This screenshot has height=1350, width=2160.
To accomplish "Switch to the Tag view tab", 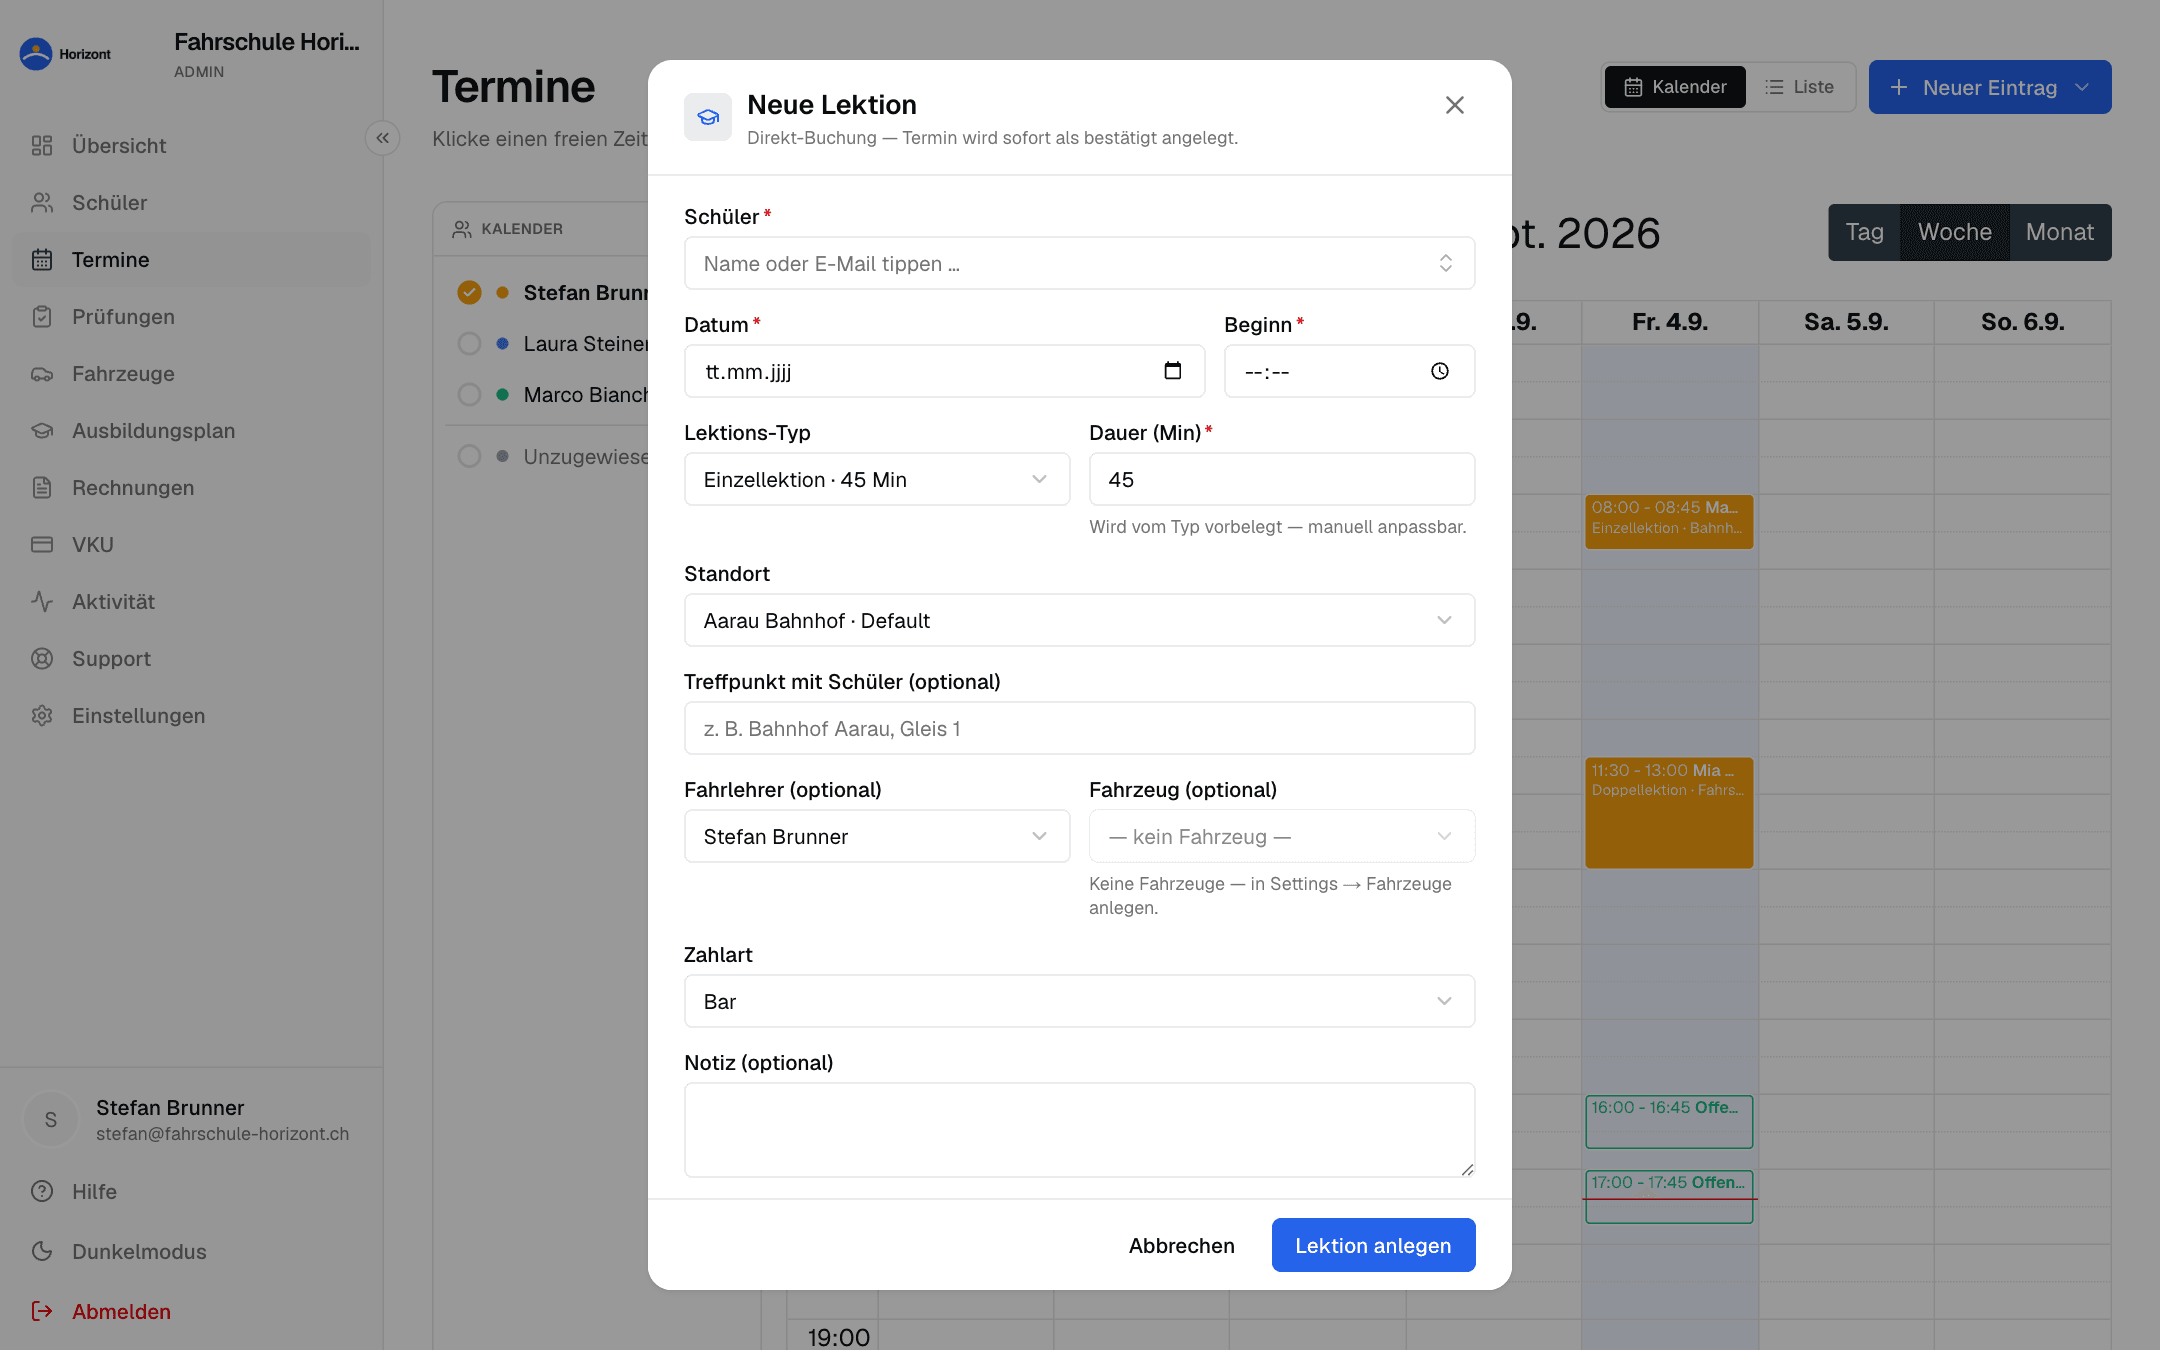I will [x=1864, y=232].
